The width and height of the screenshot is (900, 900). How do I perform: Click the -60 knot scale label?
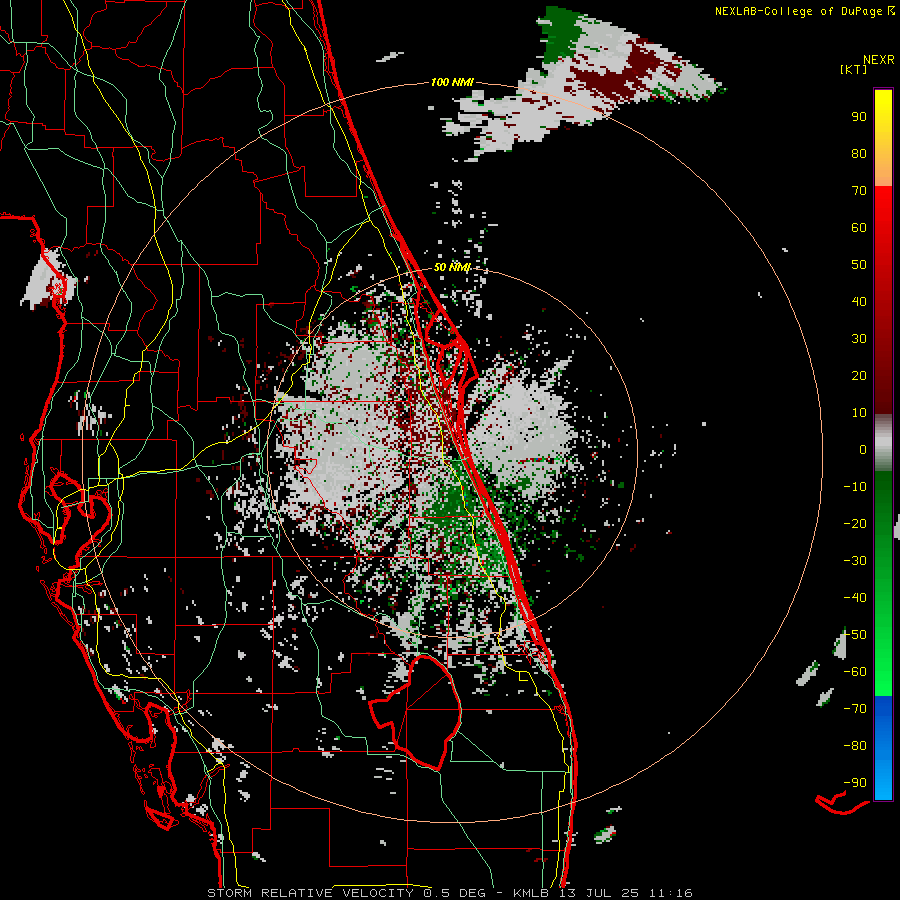pos(855,672)
